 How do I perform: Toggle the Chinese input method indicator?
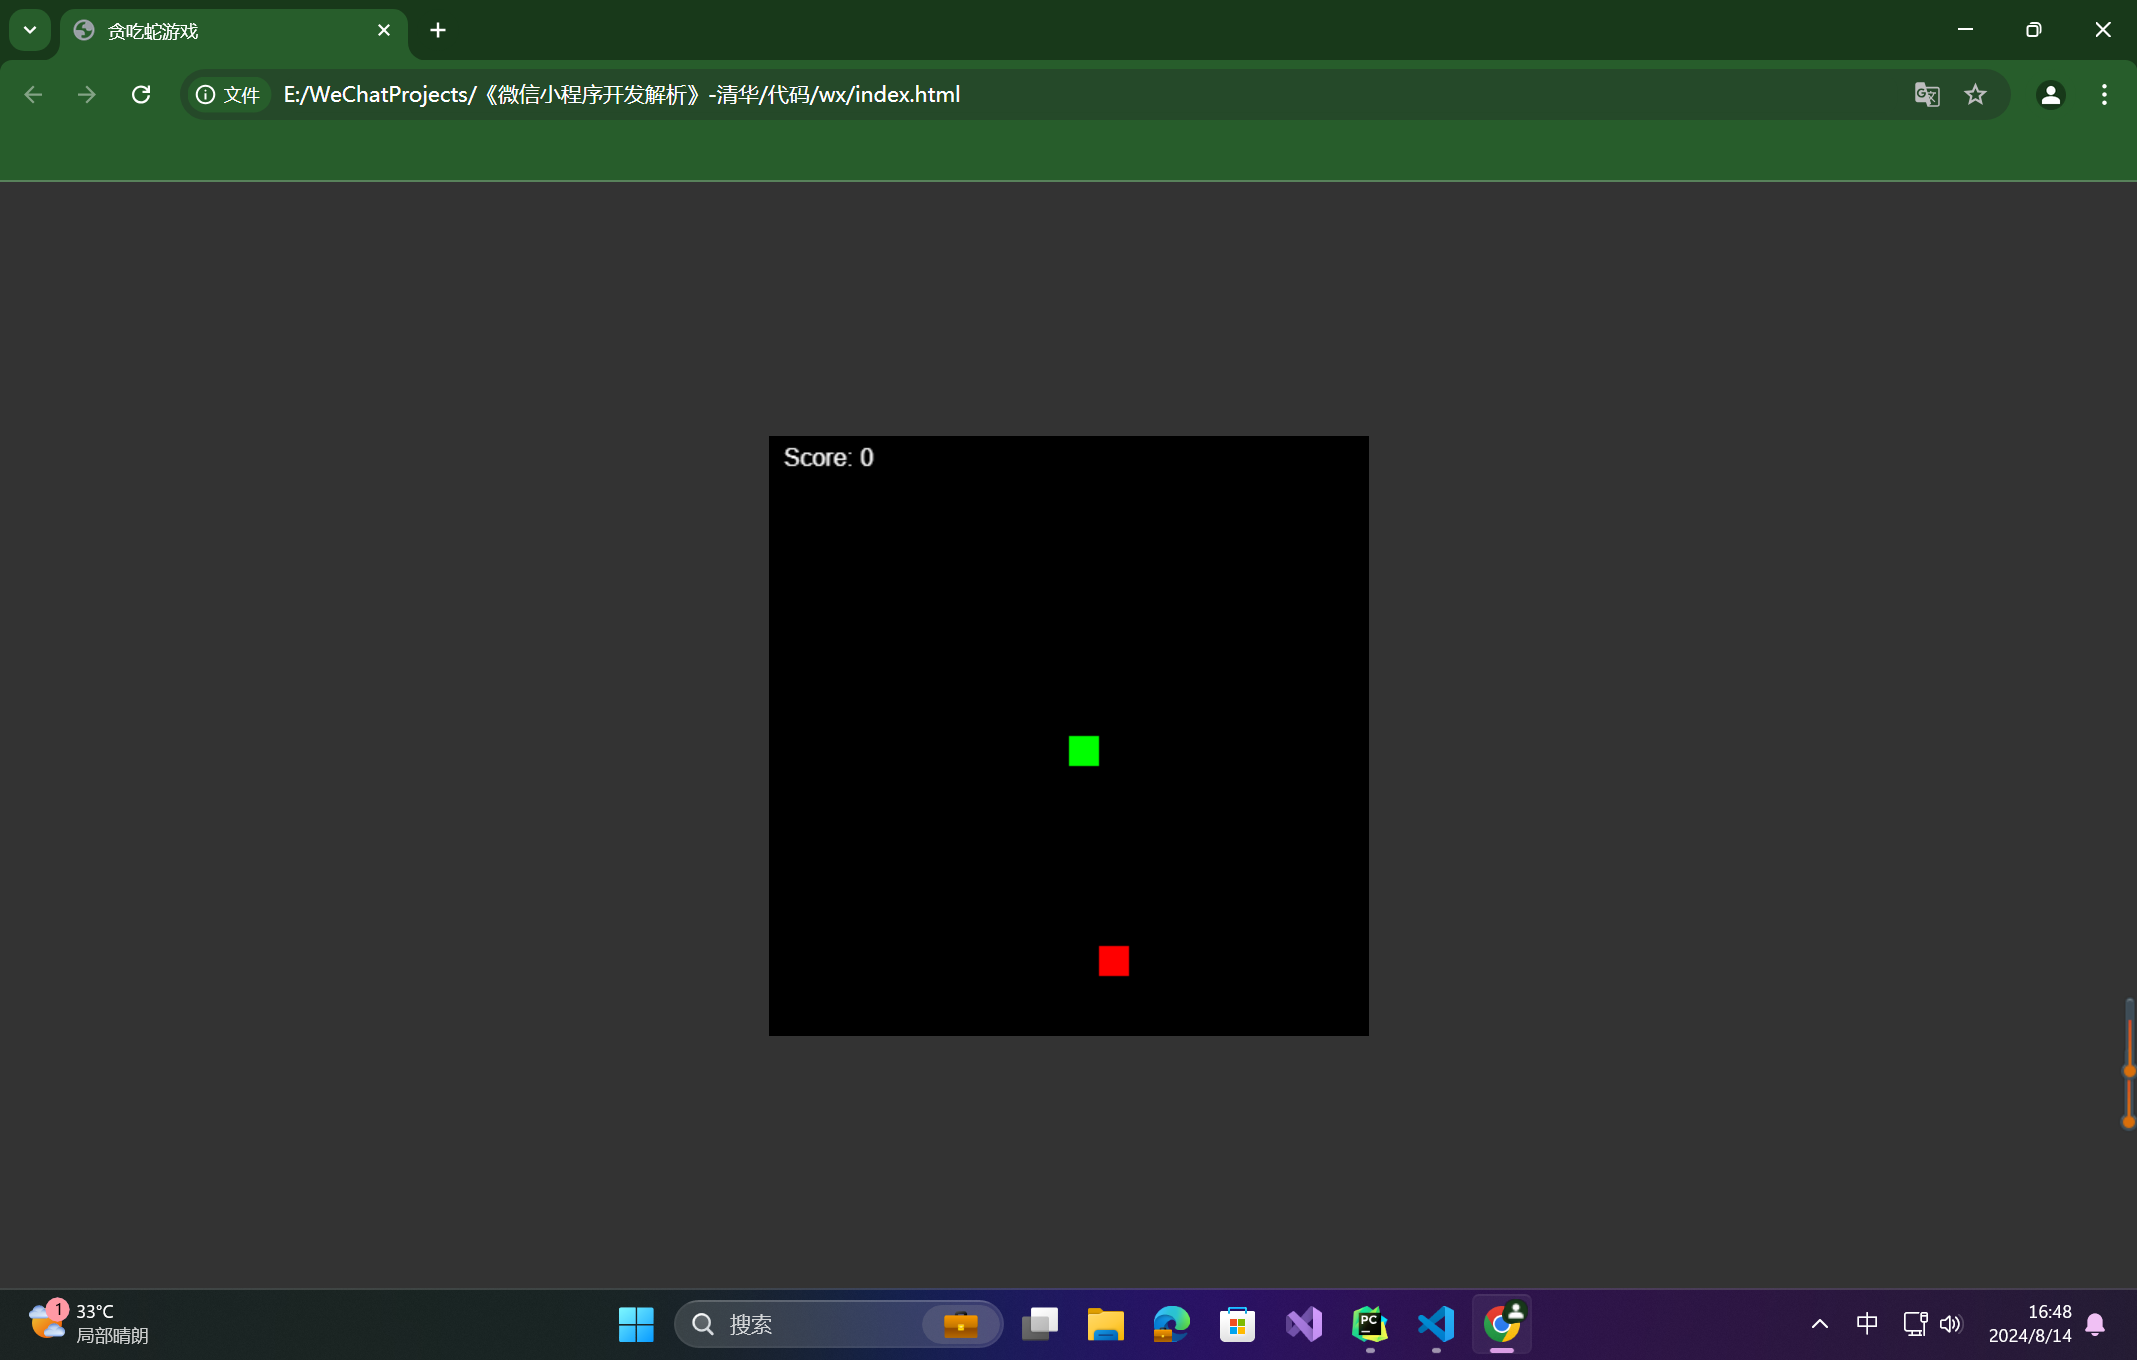click(x=1866, y=1324)
